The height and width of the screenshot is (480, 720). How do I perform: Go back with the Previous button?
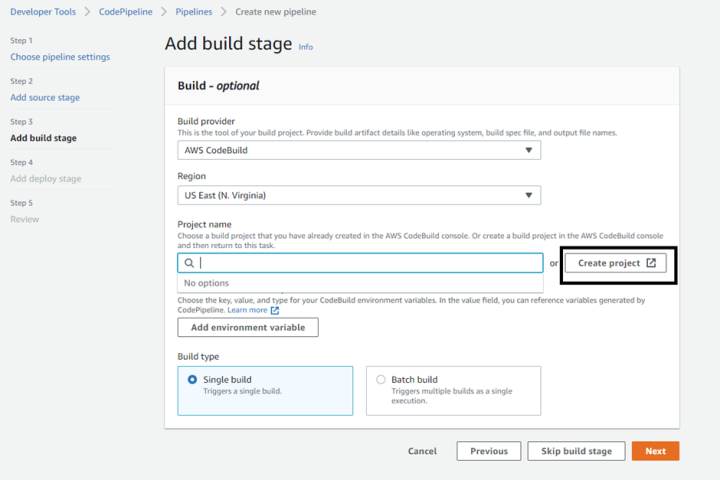coord(489,451)
